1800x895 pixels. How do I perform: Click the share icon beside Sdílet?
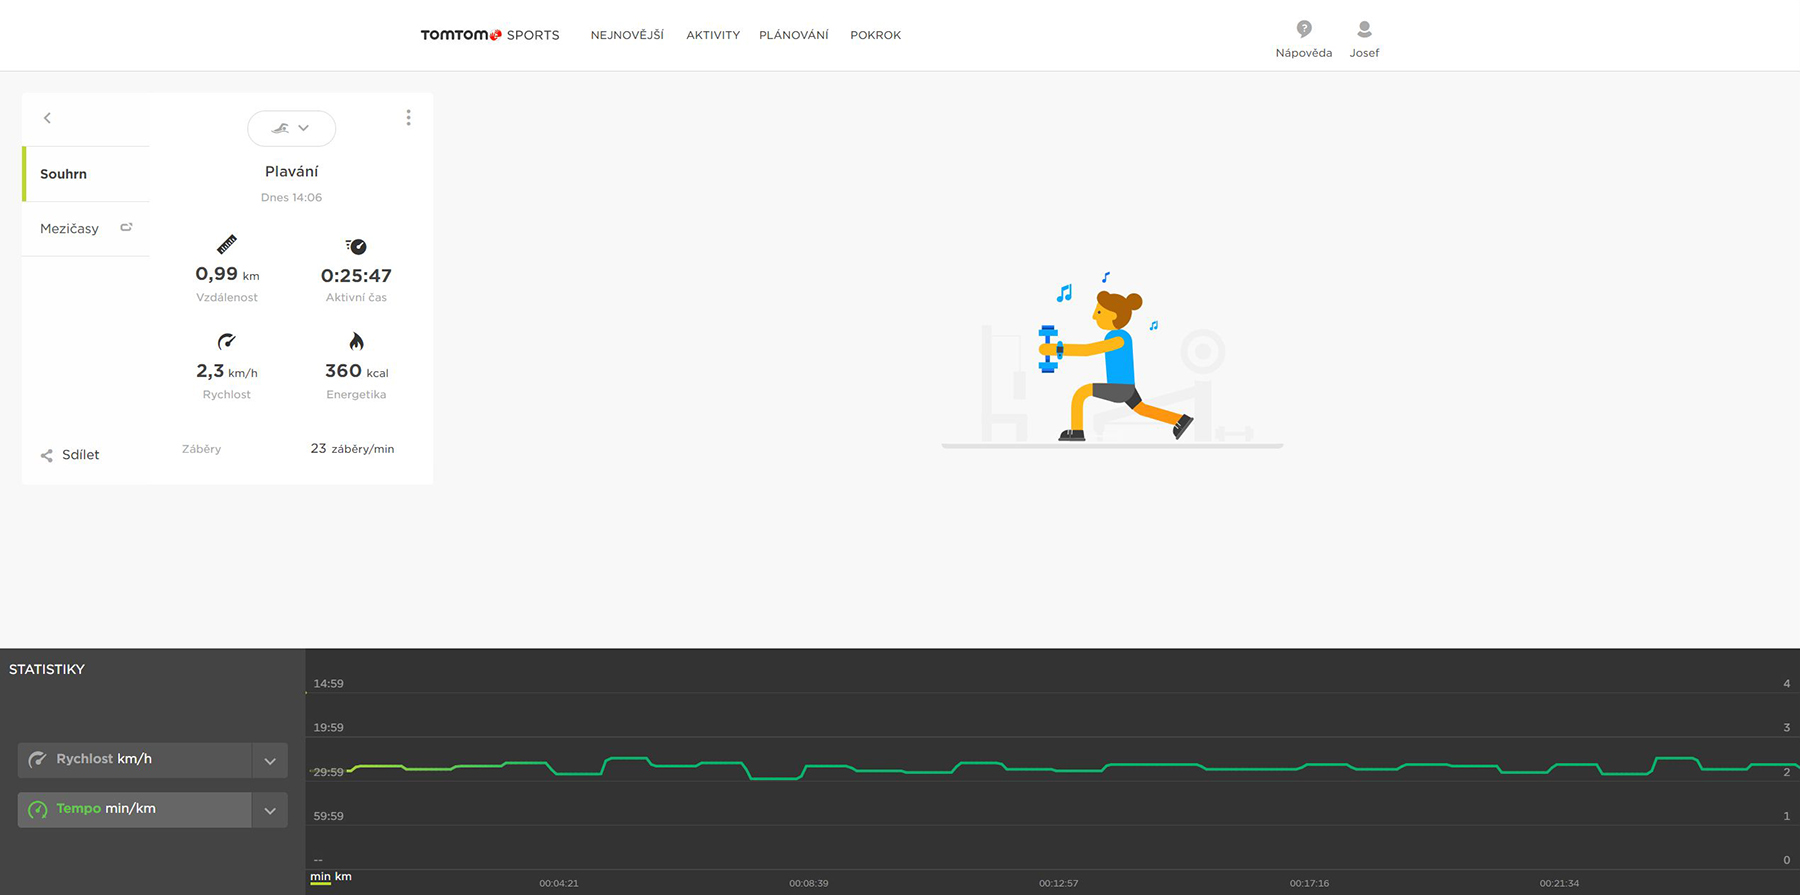click(x=47, y=456)
